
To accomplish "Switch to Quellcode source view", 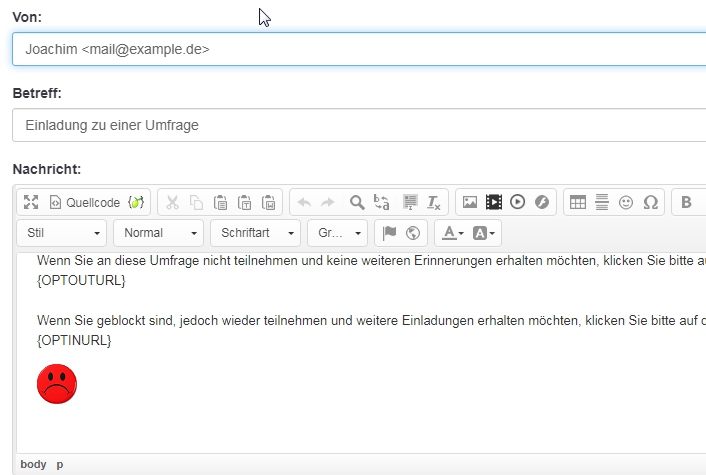I will [84, 202].
